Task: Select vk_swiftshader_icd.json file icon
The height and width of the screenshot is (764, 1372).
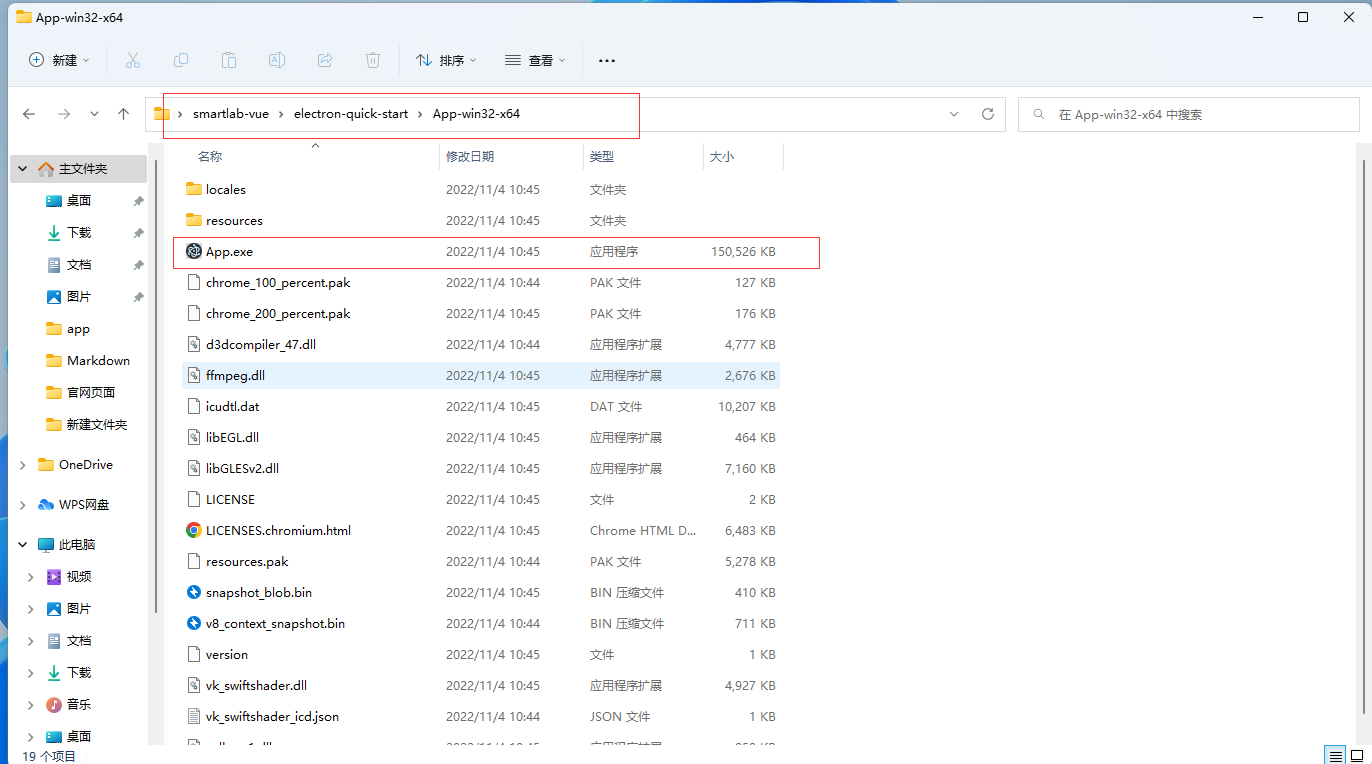Action: [194, 716]
